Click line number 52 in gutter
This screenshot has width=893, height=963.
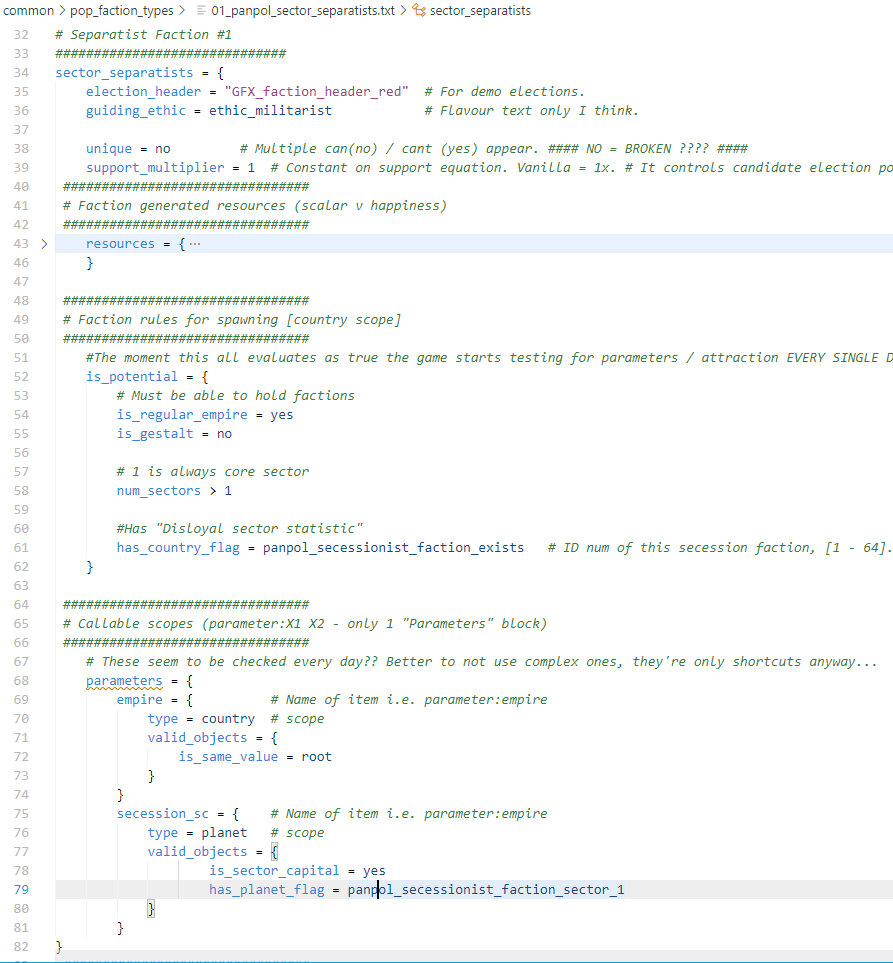pos(21,376)
